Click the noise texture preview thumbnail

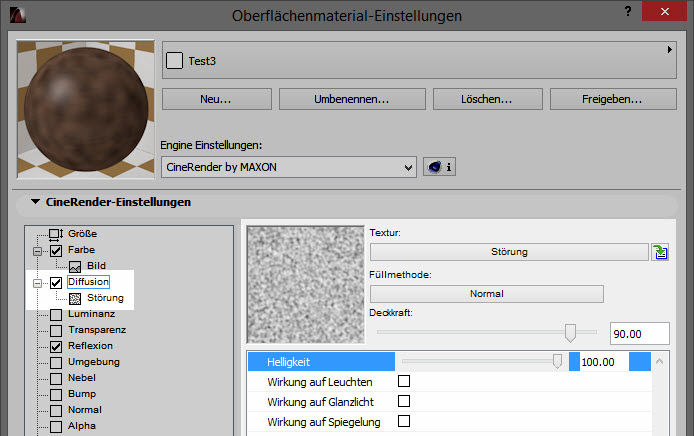pos(306,285)
